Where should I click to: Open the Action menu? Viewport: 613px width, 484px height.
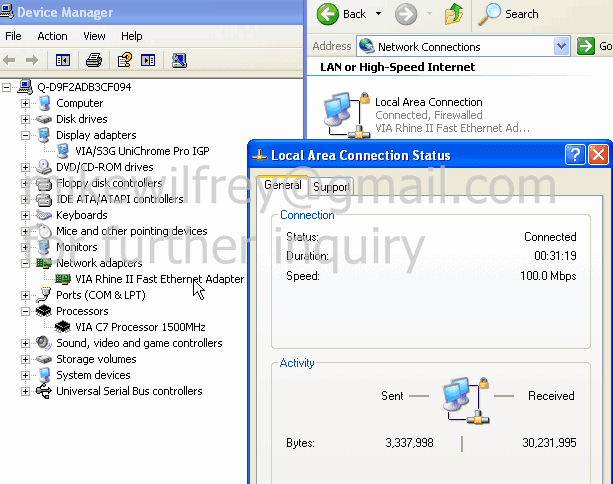coord(52,36)
